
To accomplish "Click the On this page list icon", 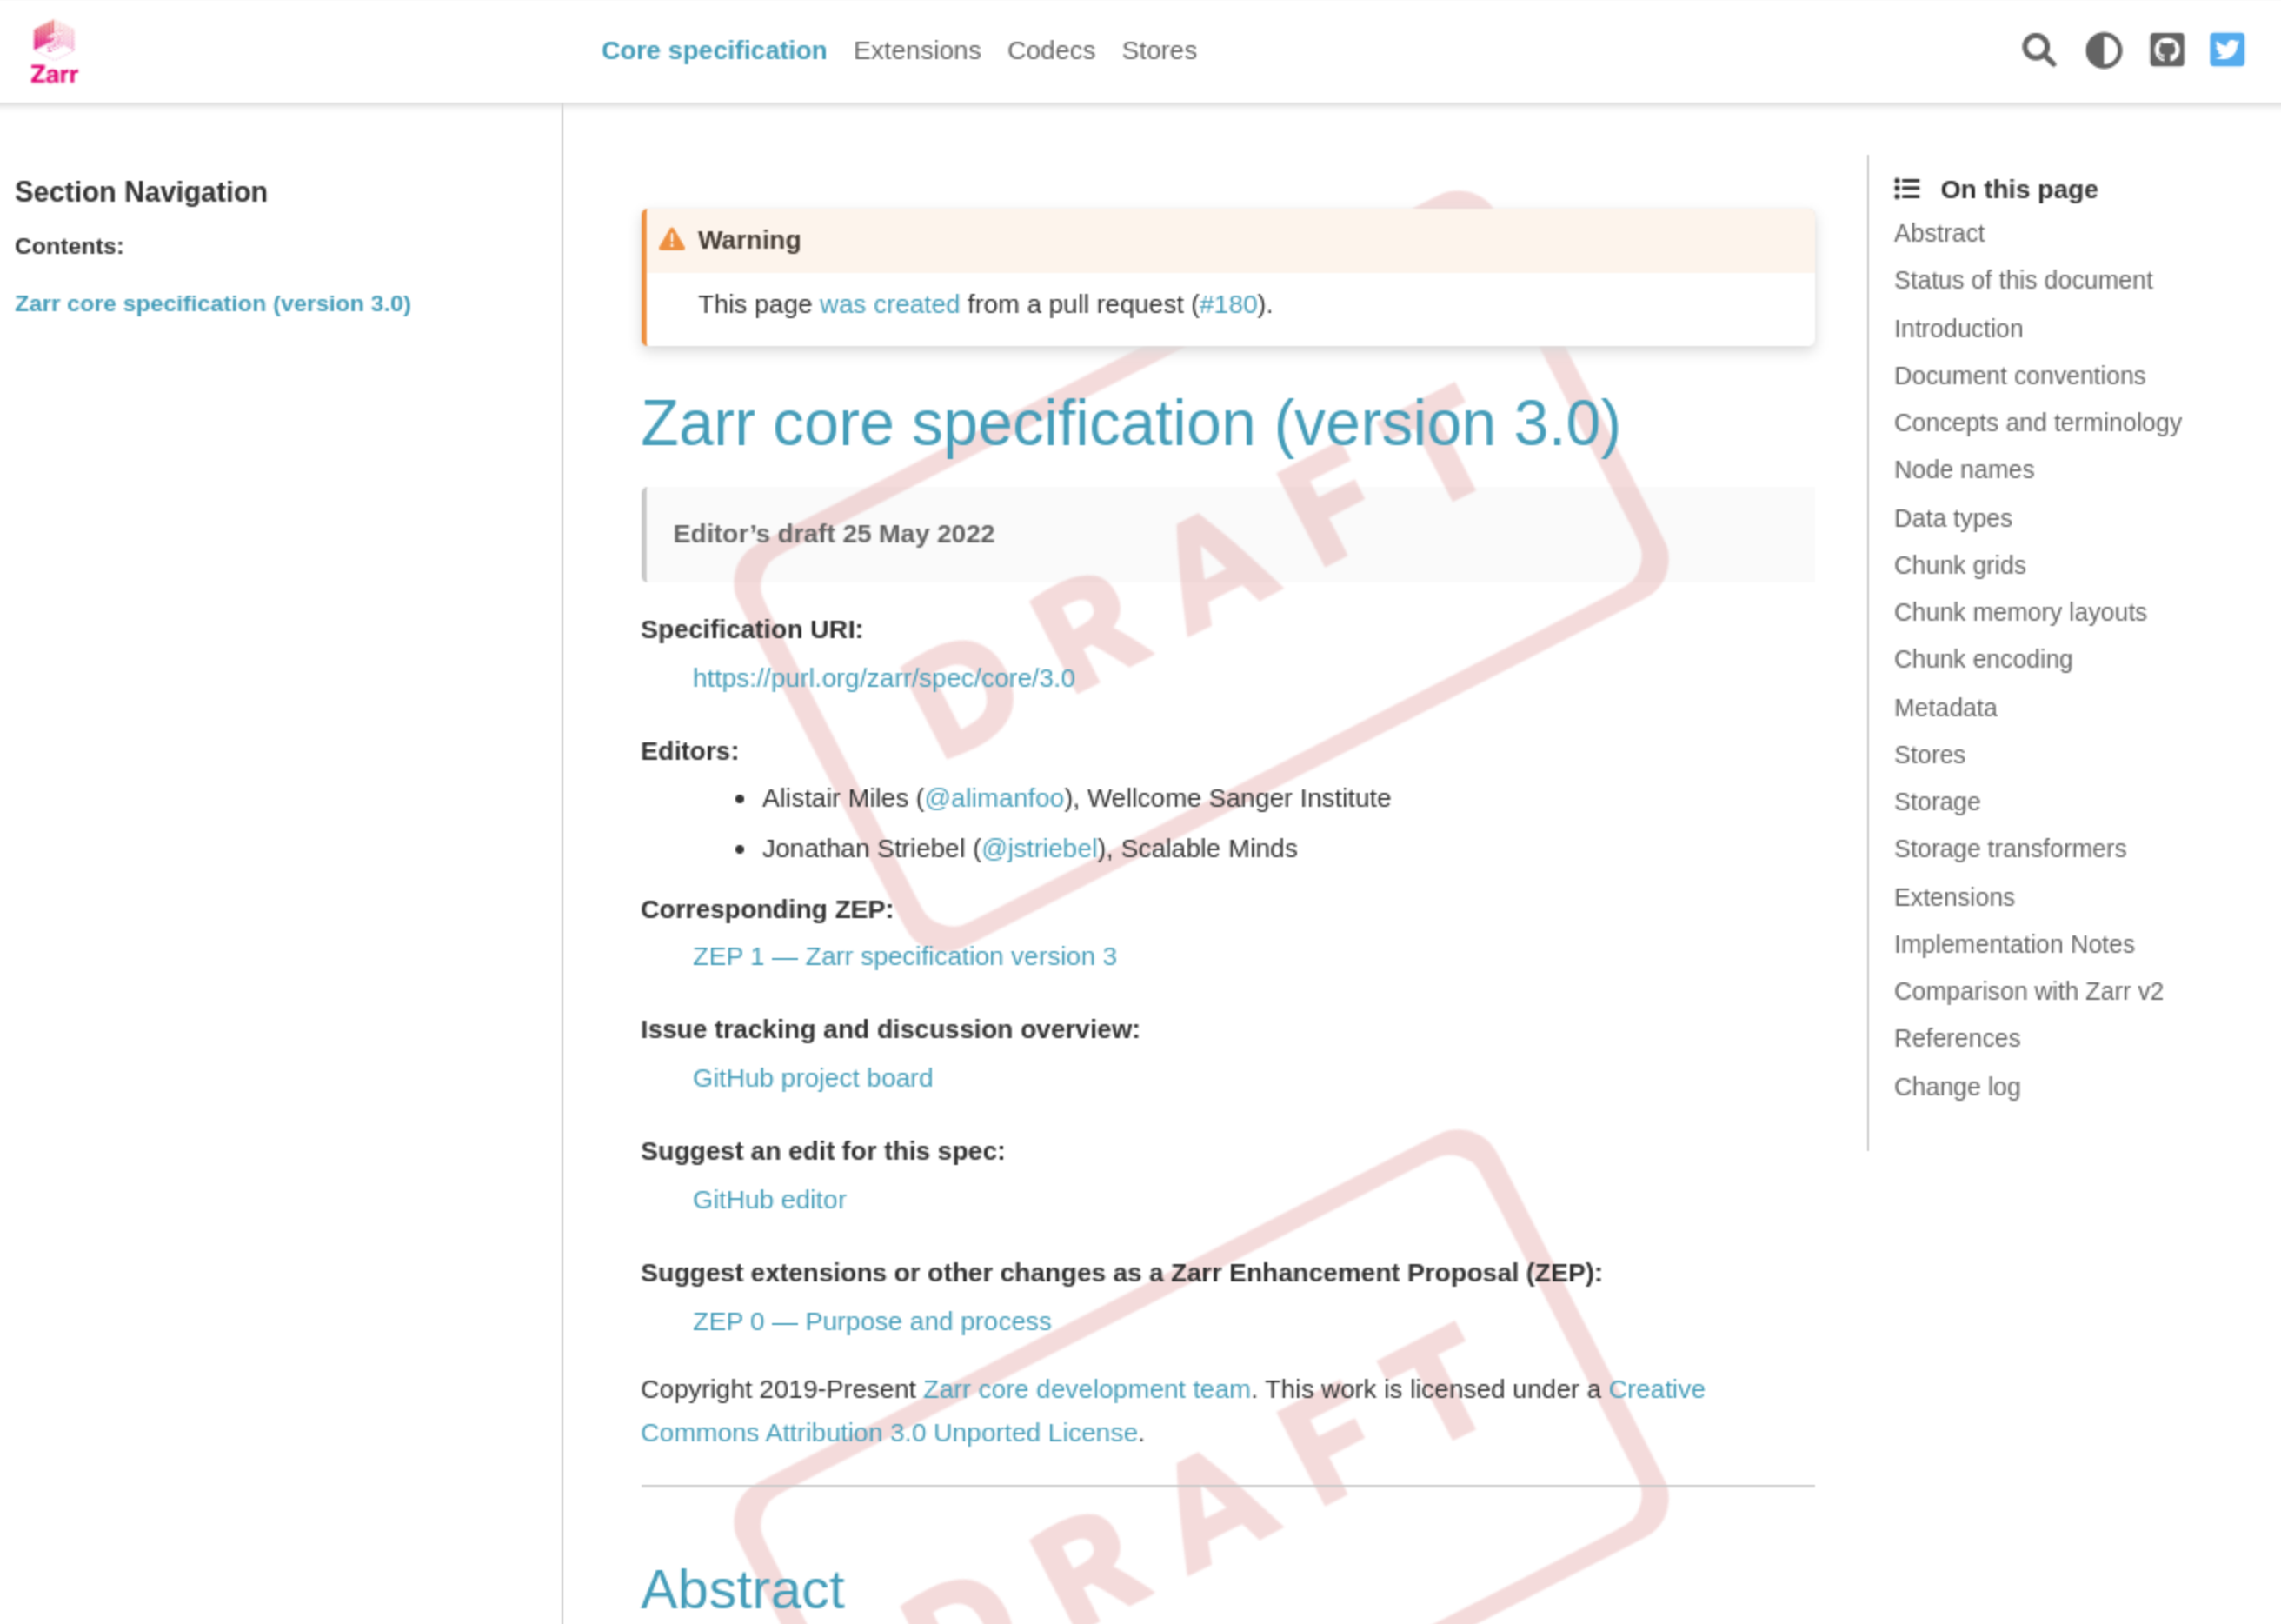I will [1906, 189].
